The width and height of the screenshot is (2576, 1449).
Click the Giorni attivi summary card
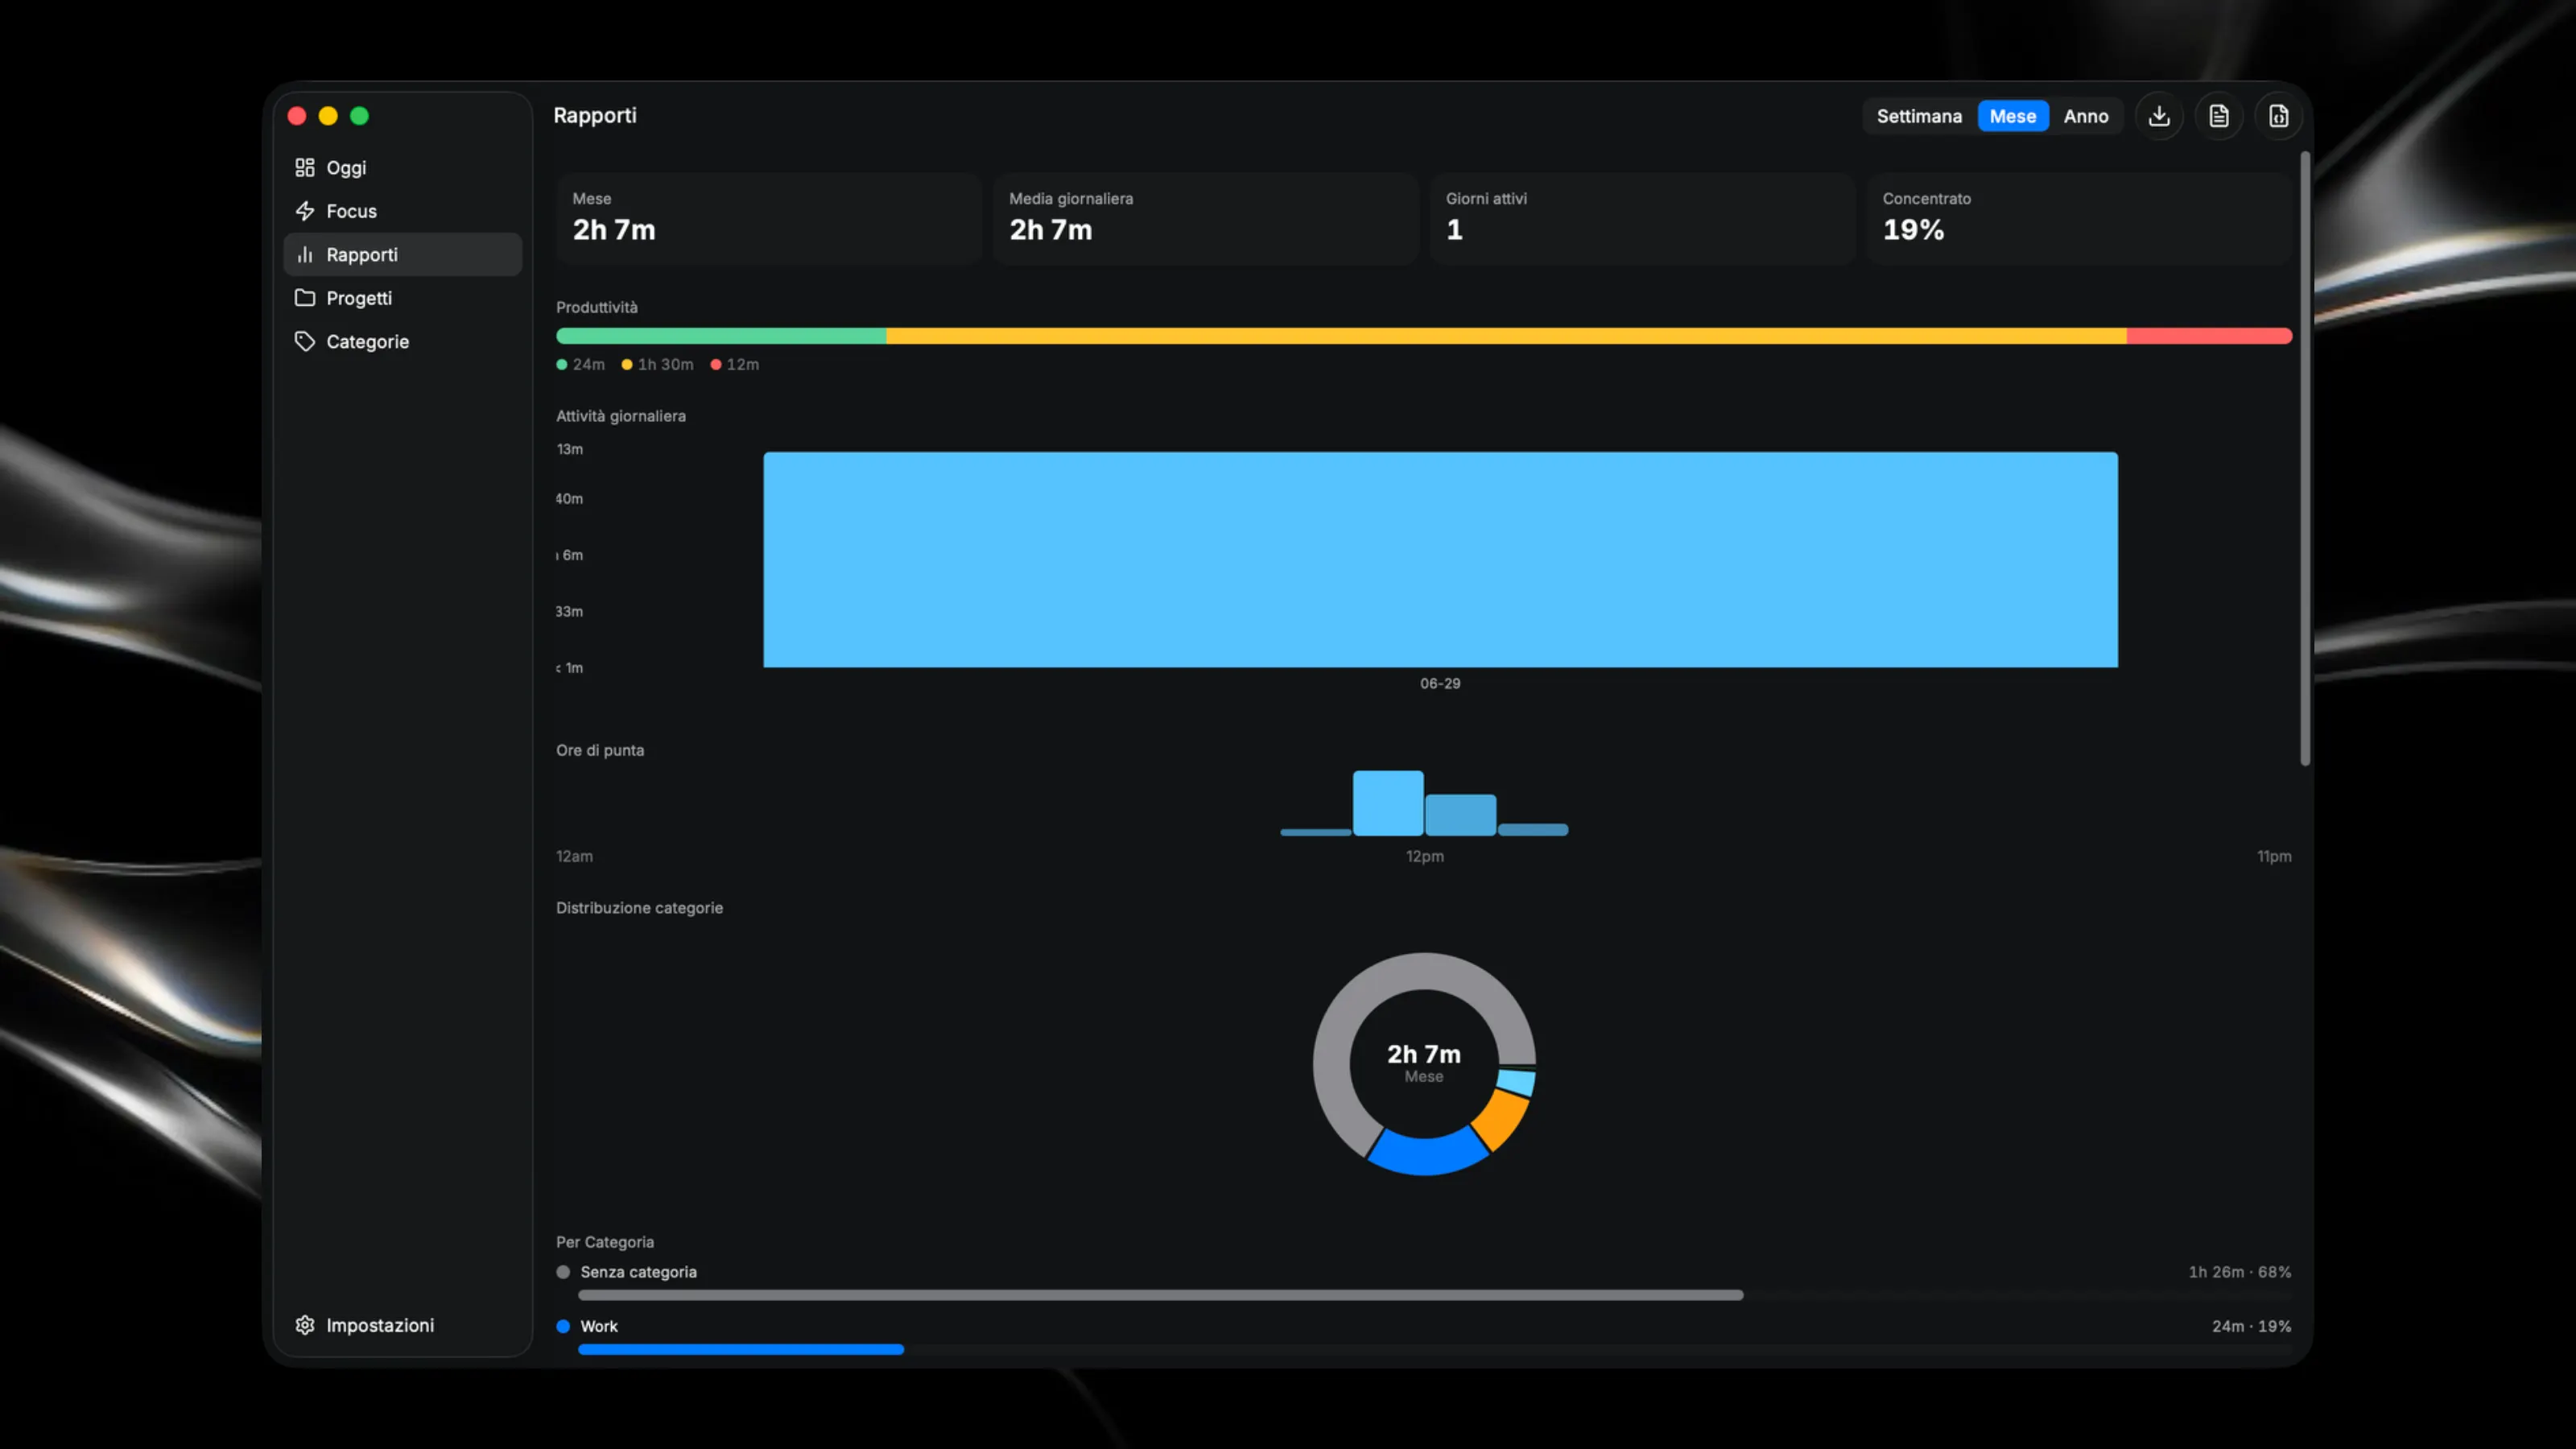click(x=1642, y=218)
